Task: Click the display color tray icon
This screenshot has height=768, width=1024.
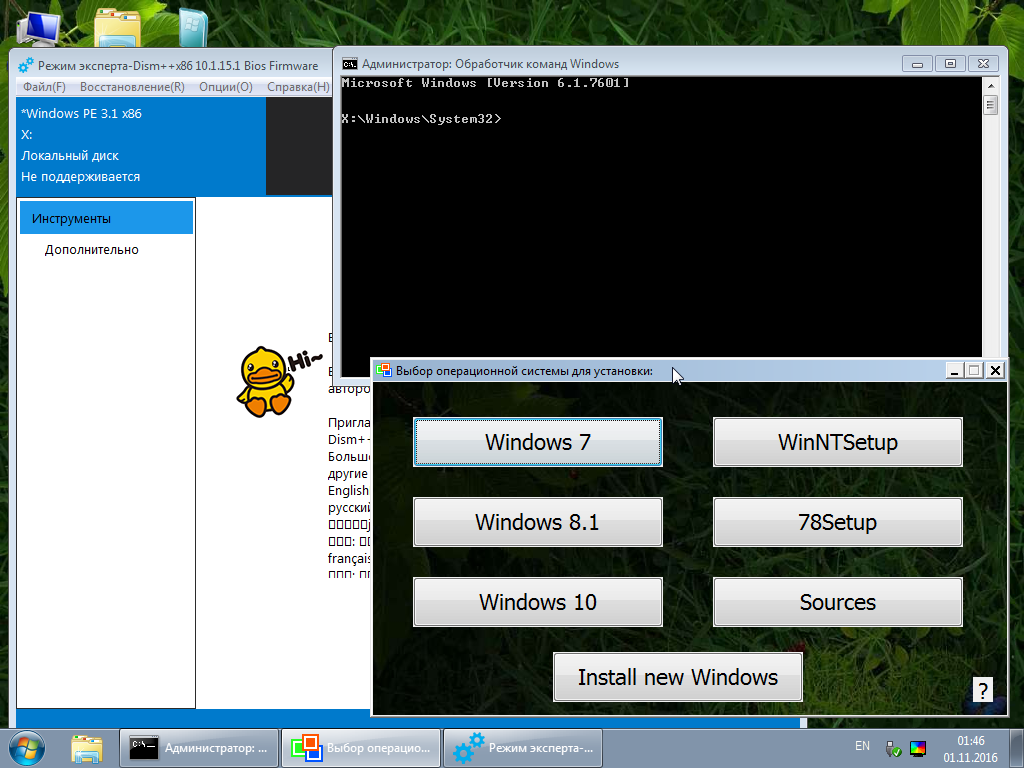Action: (x=916, y=746)
